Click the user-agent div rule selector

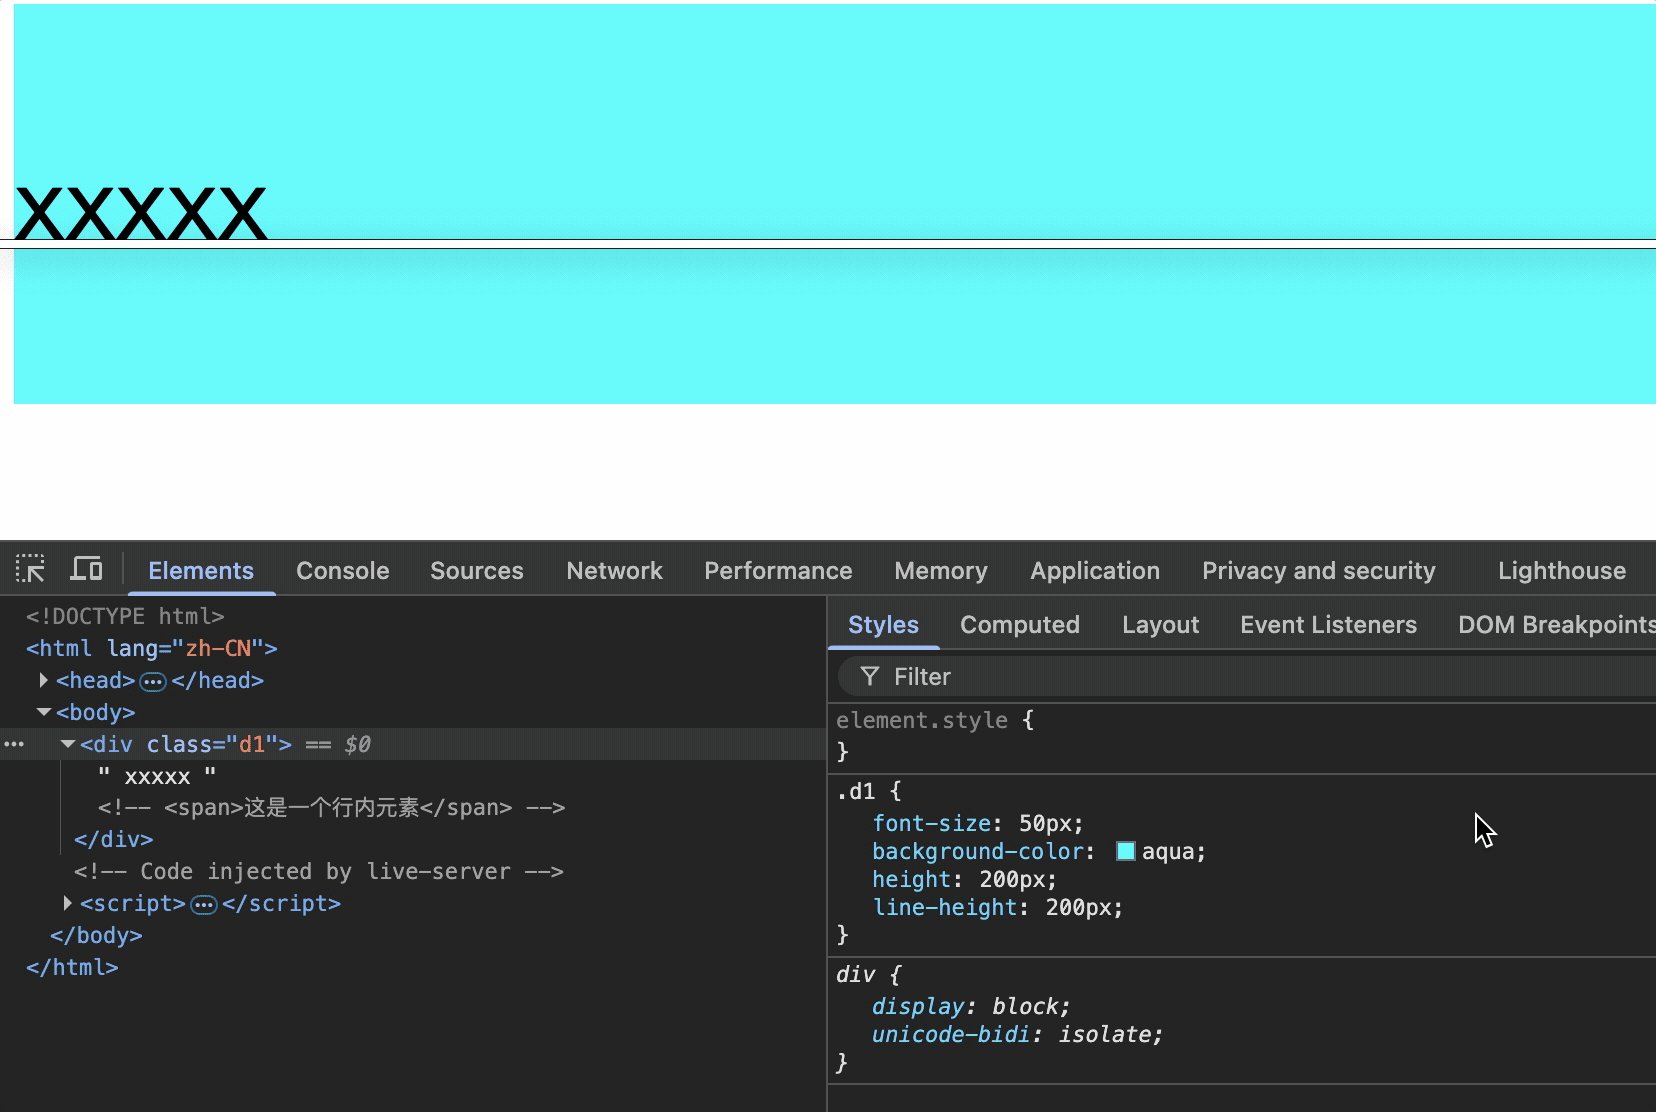click(856, 974)
